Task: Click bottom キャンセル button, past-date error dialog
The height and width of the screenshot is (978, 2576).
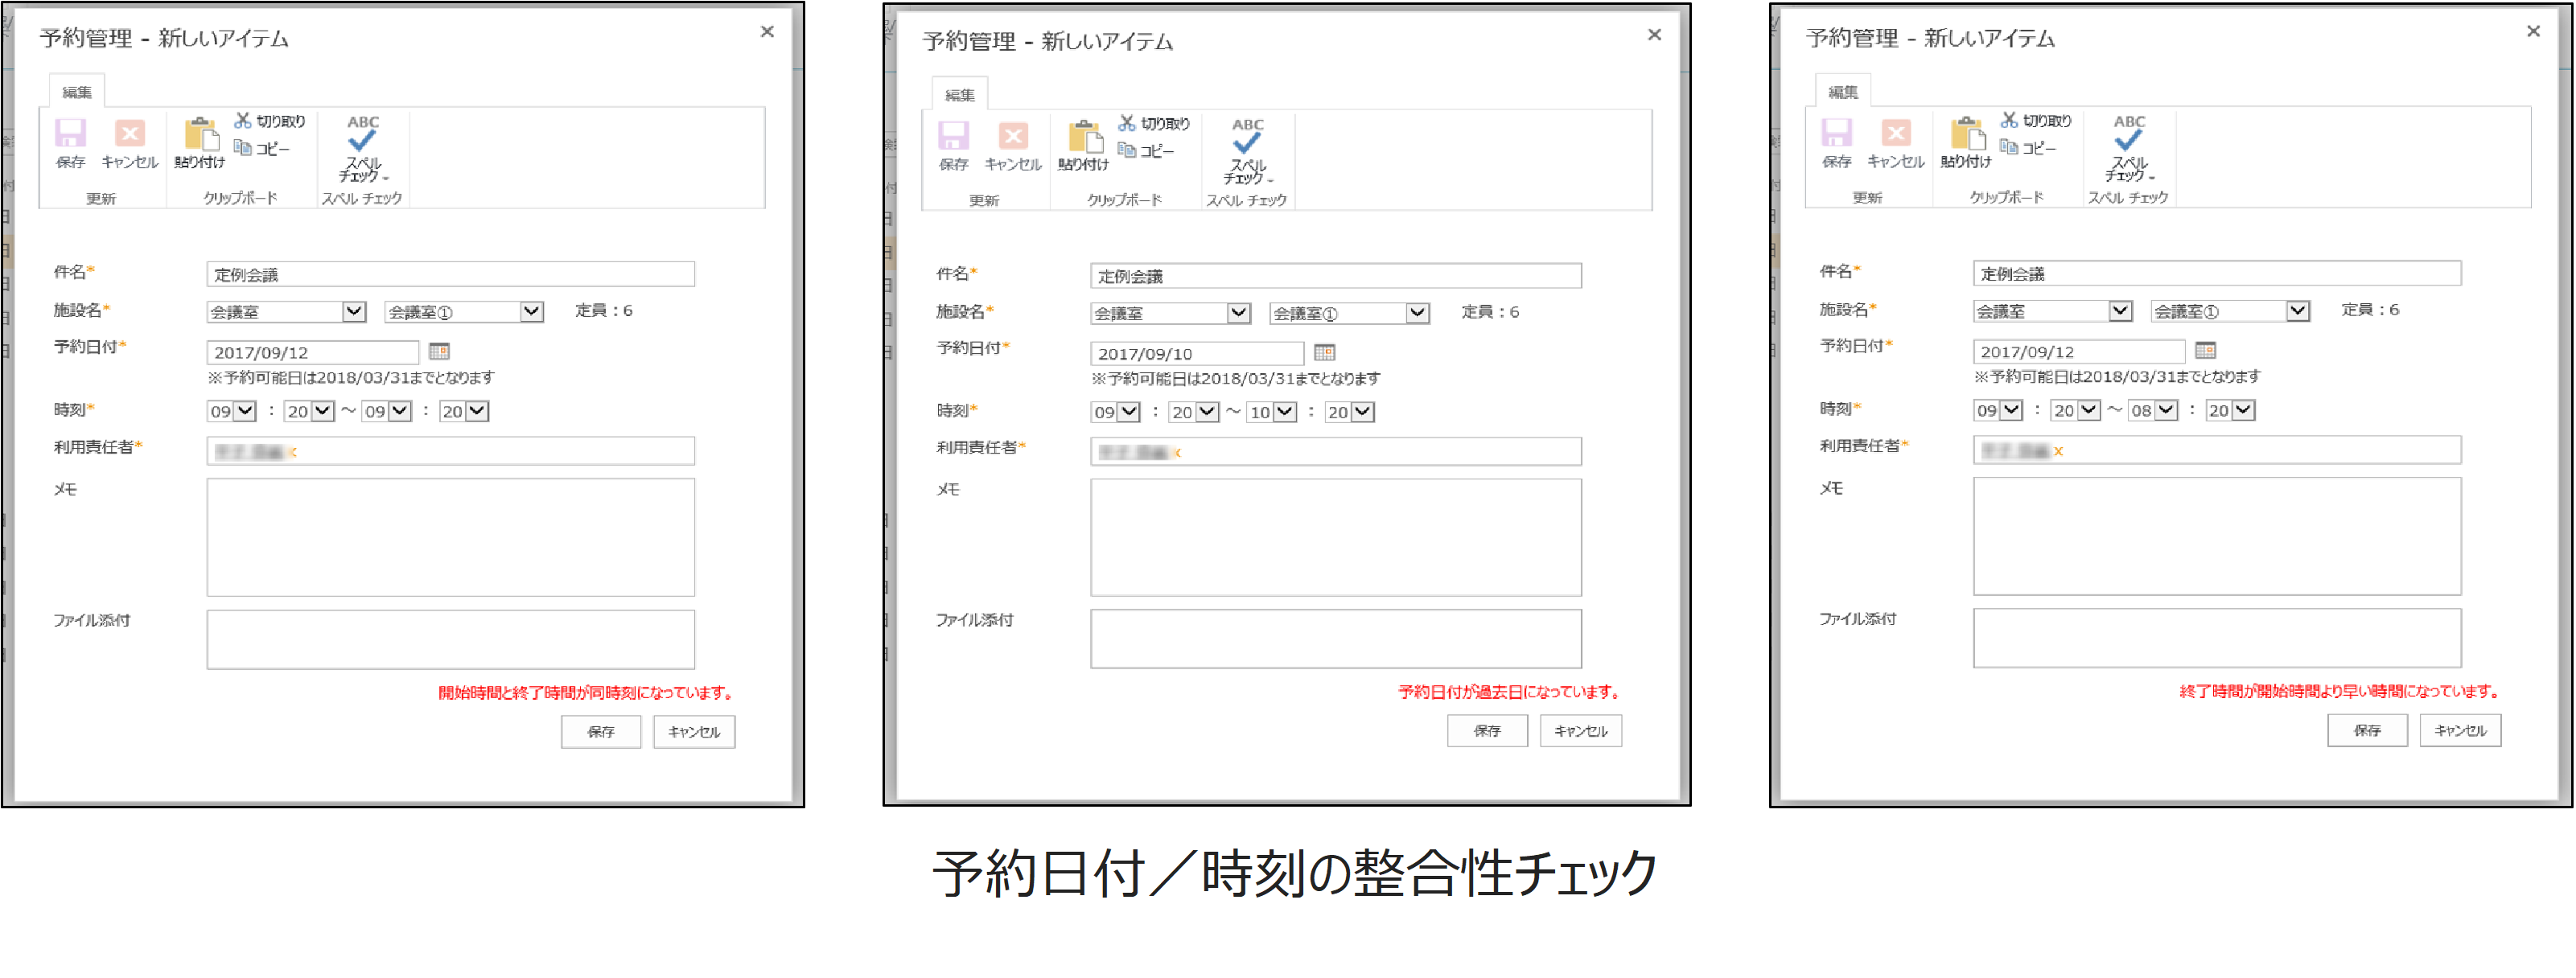Action: [x=1581, y=731]
